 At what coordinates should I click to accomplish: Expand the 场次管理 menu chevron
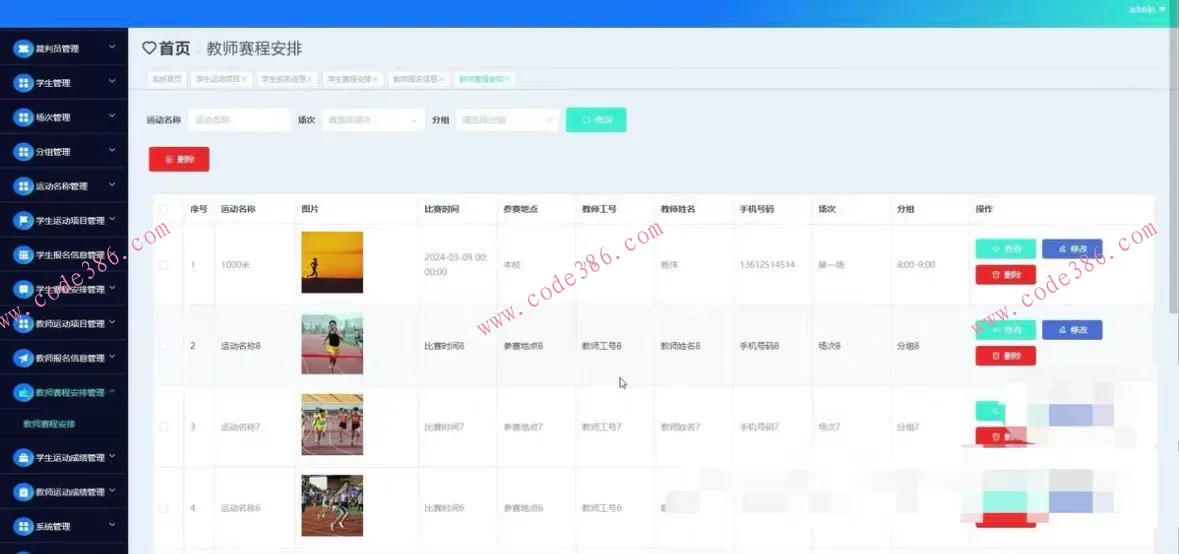[112, 116]
